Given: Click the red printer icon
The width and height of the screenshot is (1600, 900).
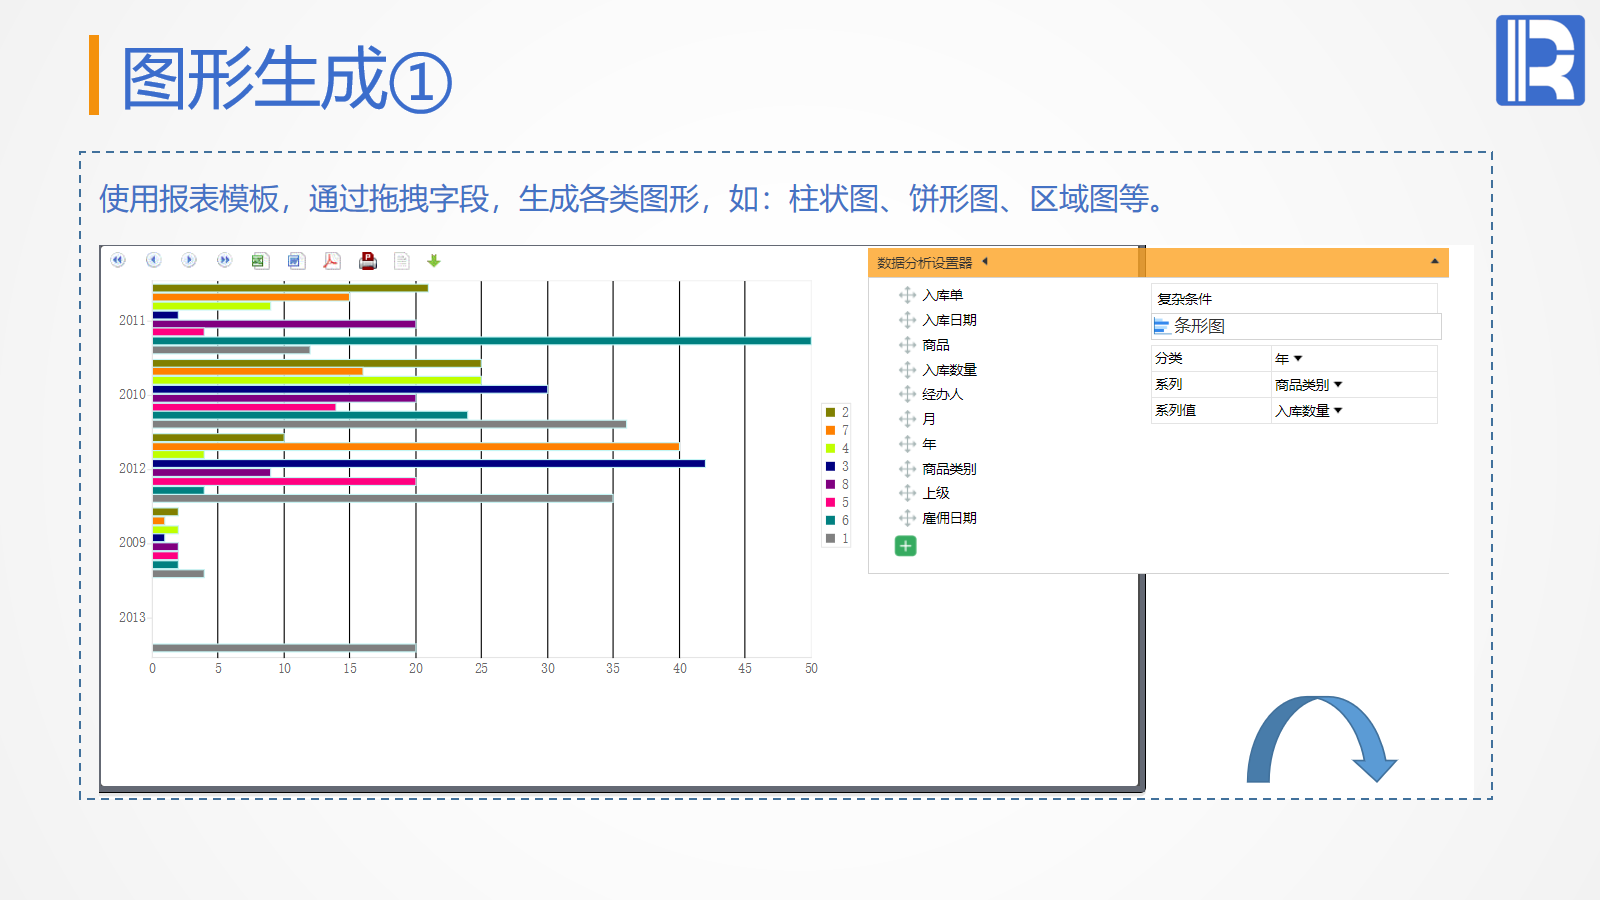Looking at the screenshot, I should 368,261.
